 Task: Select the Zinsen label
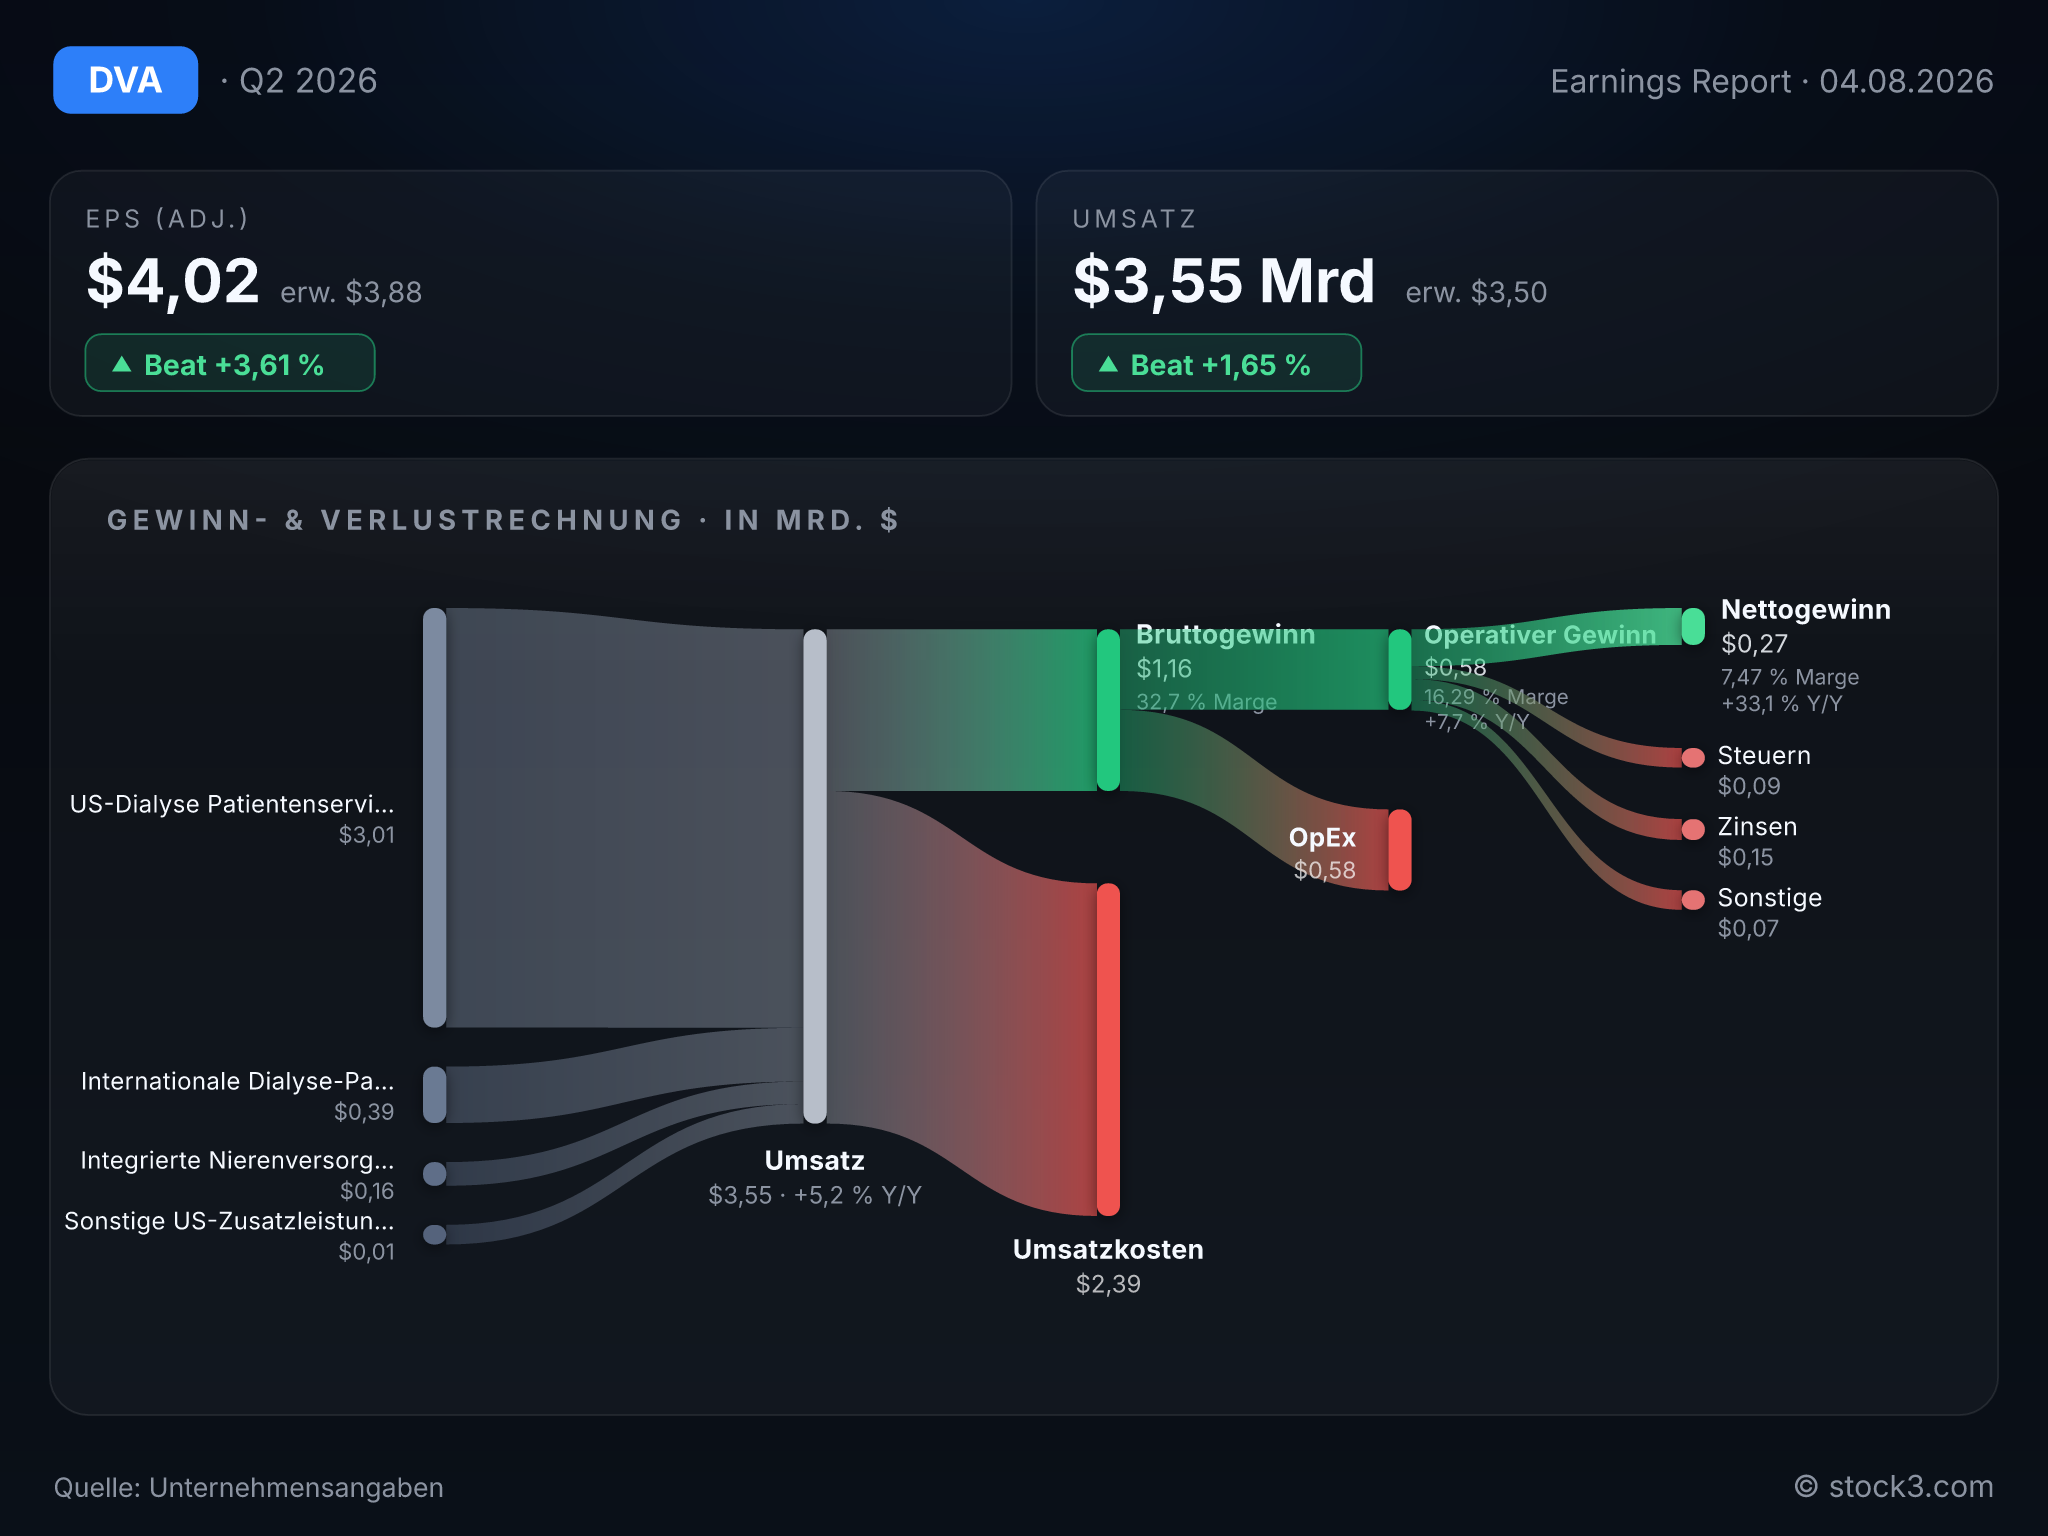pyautogui.click(x=1758, y=827)
